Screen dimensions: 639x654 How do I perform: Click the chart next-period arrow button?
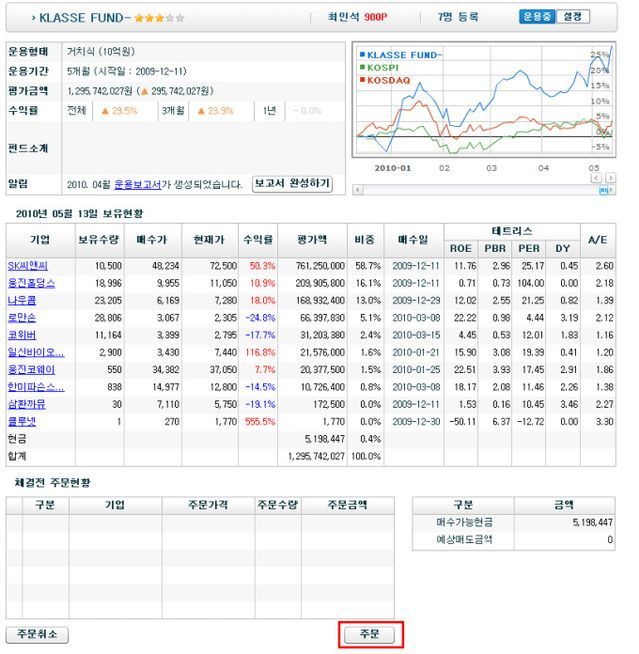[x=610, y=179]
